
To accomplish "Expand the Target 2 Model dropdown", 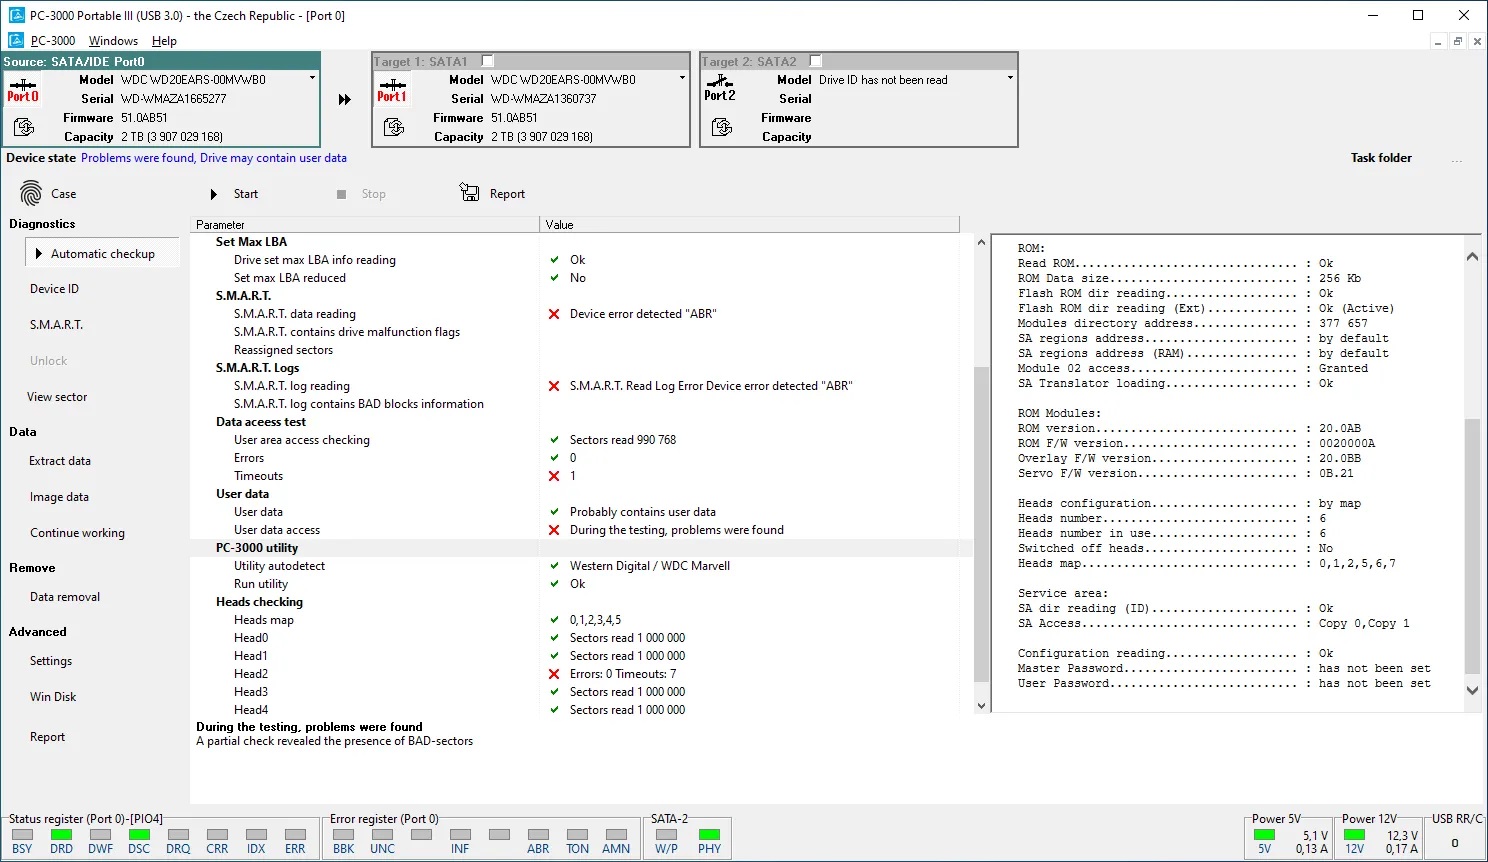I will [1010, 78].
